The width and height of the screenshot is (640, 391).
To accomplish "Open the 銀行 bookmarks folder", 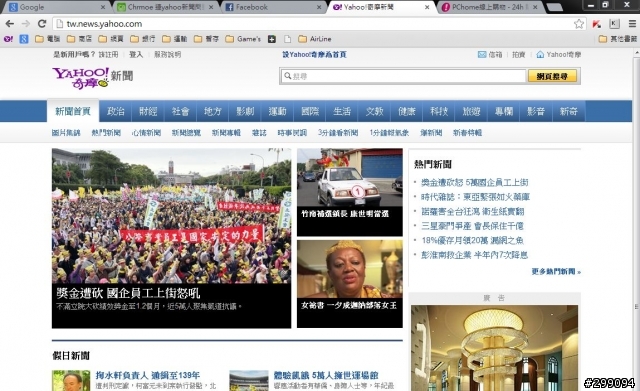I will coord(143,39).
